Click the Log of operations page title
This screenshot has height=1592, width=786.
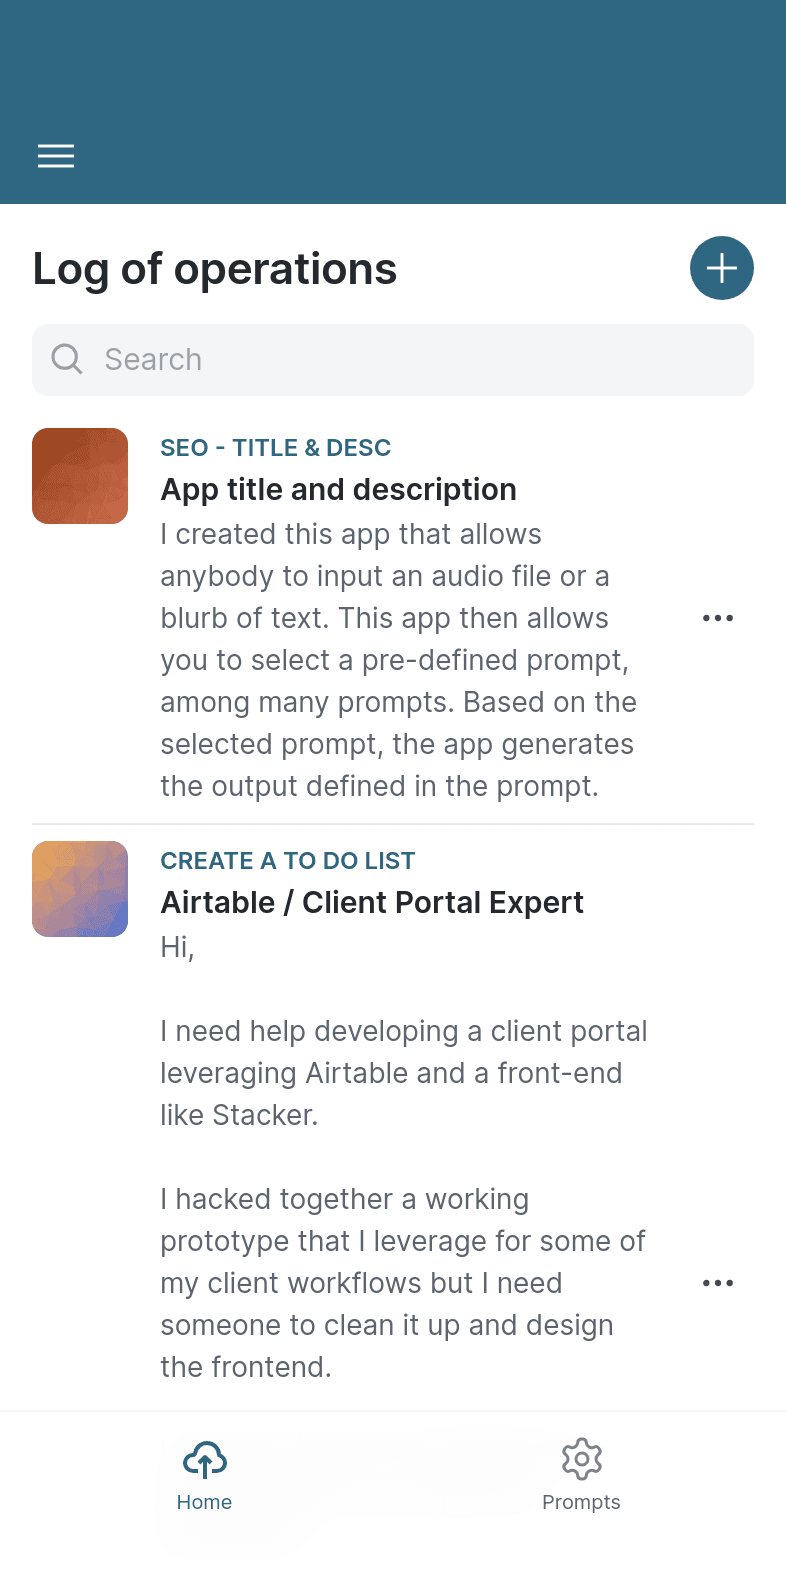215,269
